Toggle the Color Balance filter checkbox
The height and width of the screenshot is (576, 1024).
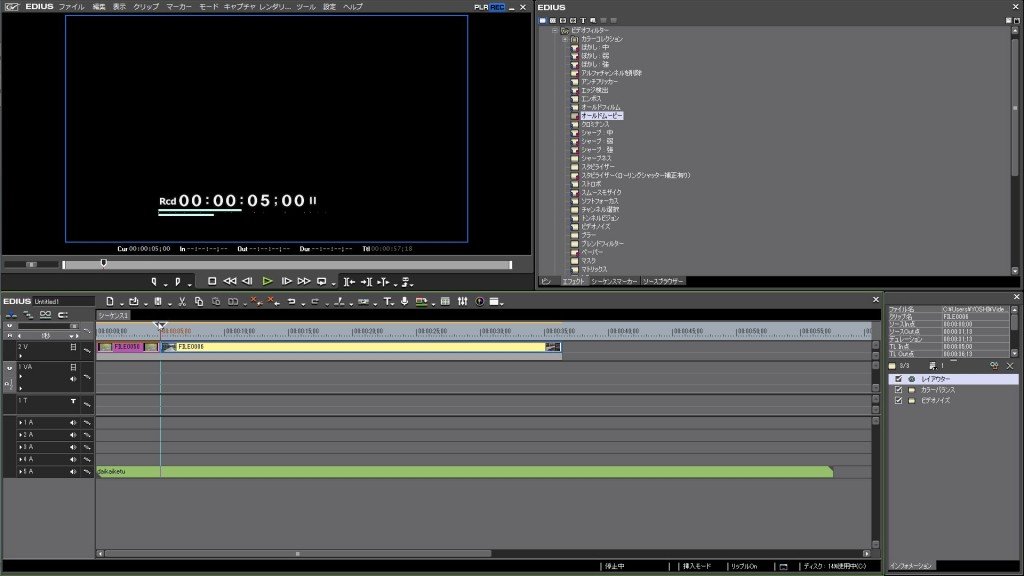[899, 390]
